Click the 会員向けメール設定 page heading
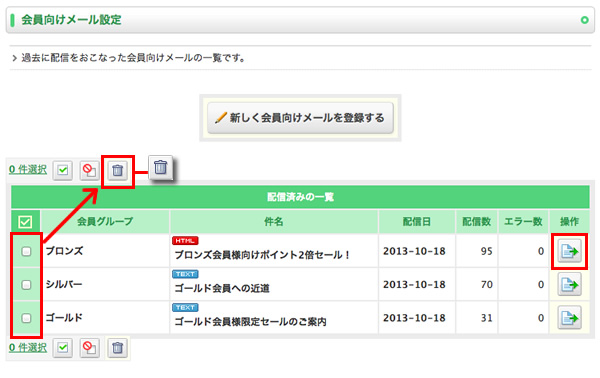This screenshot has height=378, width=600. [71, 20]
